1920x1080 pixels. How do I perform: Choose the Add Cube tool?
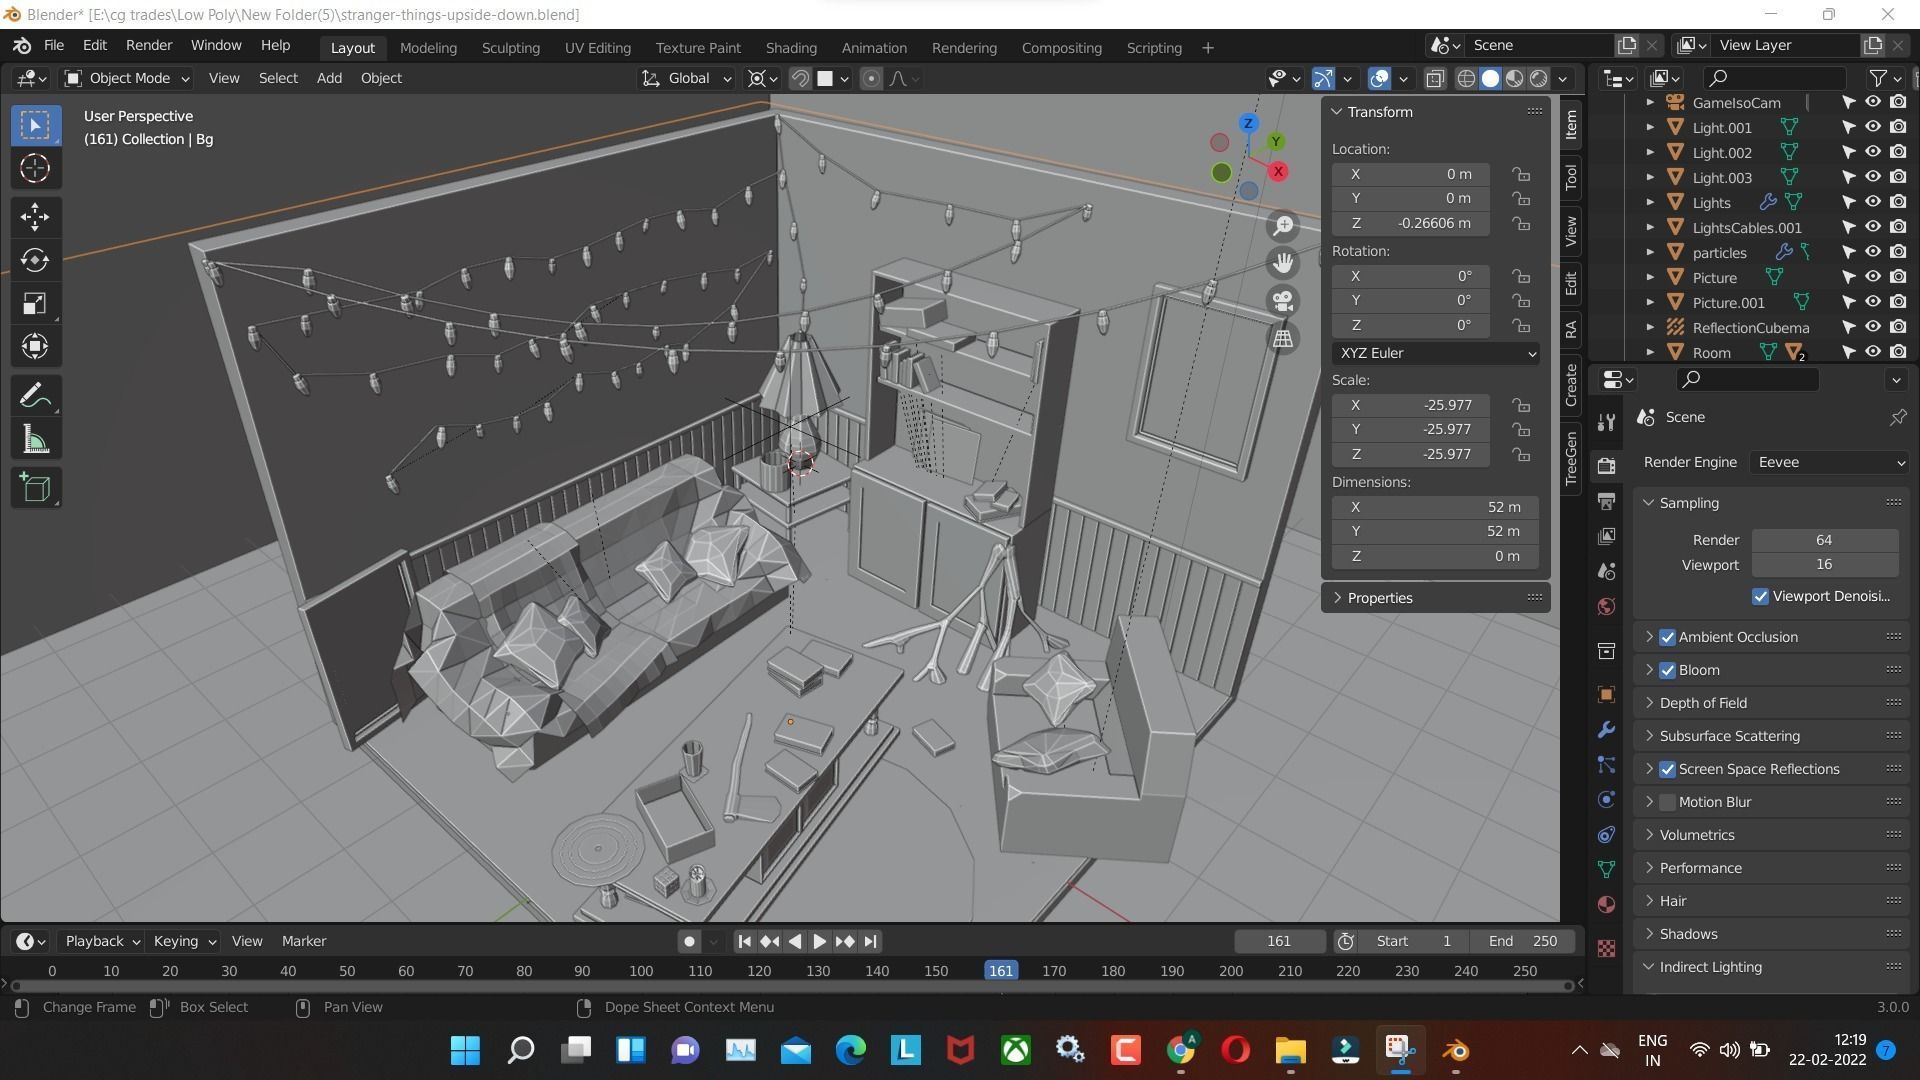point(35,488)
